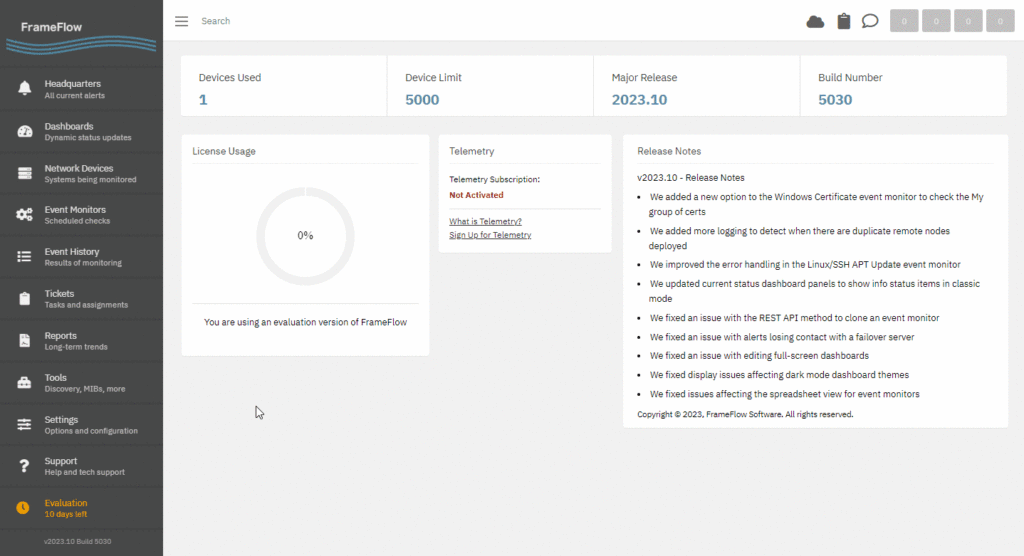Click the dark mode dashboard themes note
1024x556 pixels.
779,375
